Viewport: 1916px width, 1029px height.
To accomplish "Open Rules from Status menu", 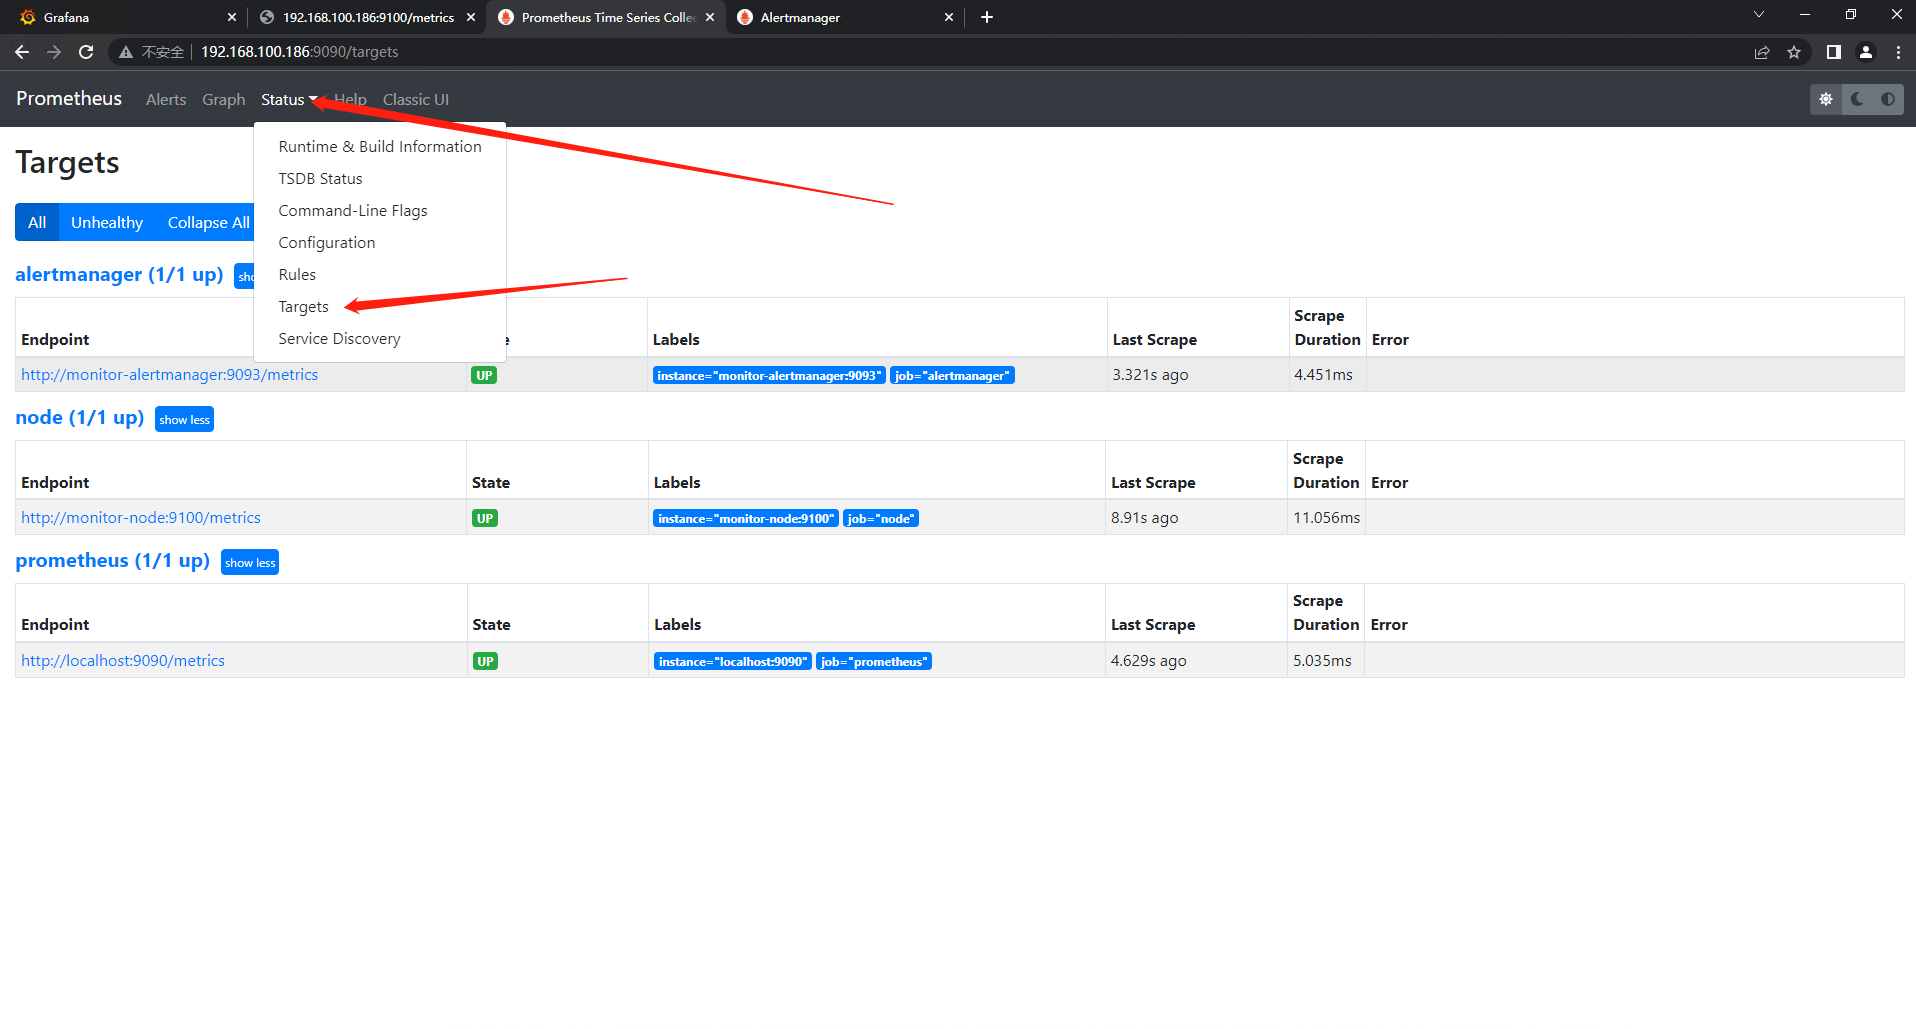I will [x=380, y=274].
